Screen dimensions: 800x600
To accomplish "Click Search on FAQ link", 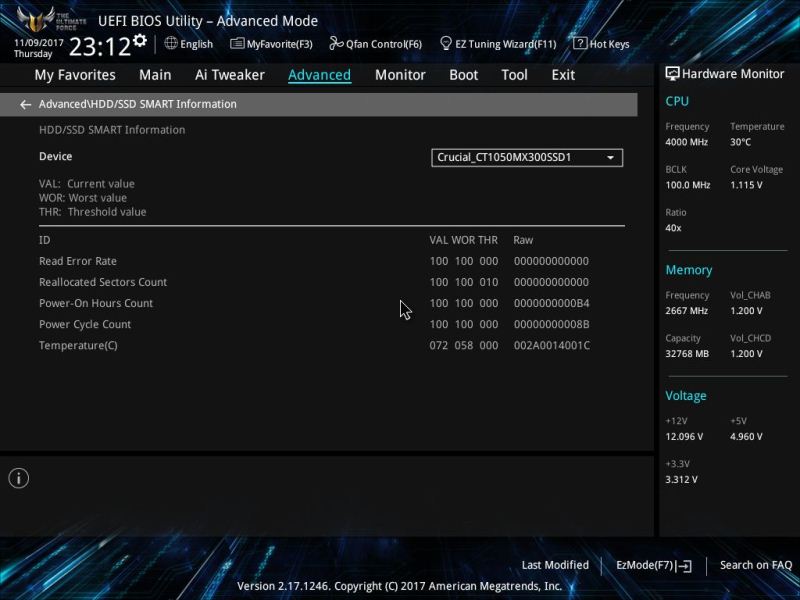I will [x=756, y=565].
